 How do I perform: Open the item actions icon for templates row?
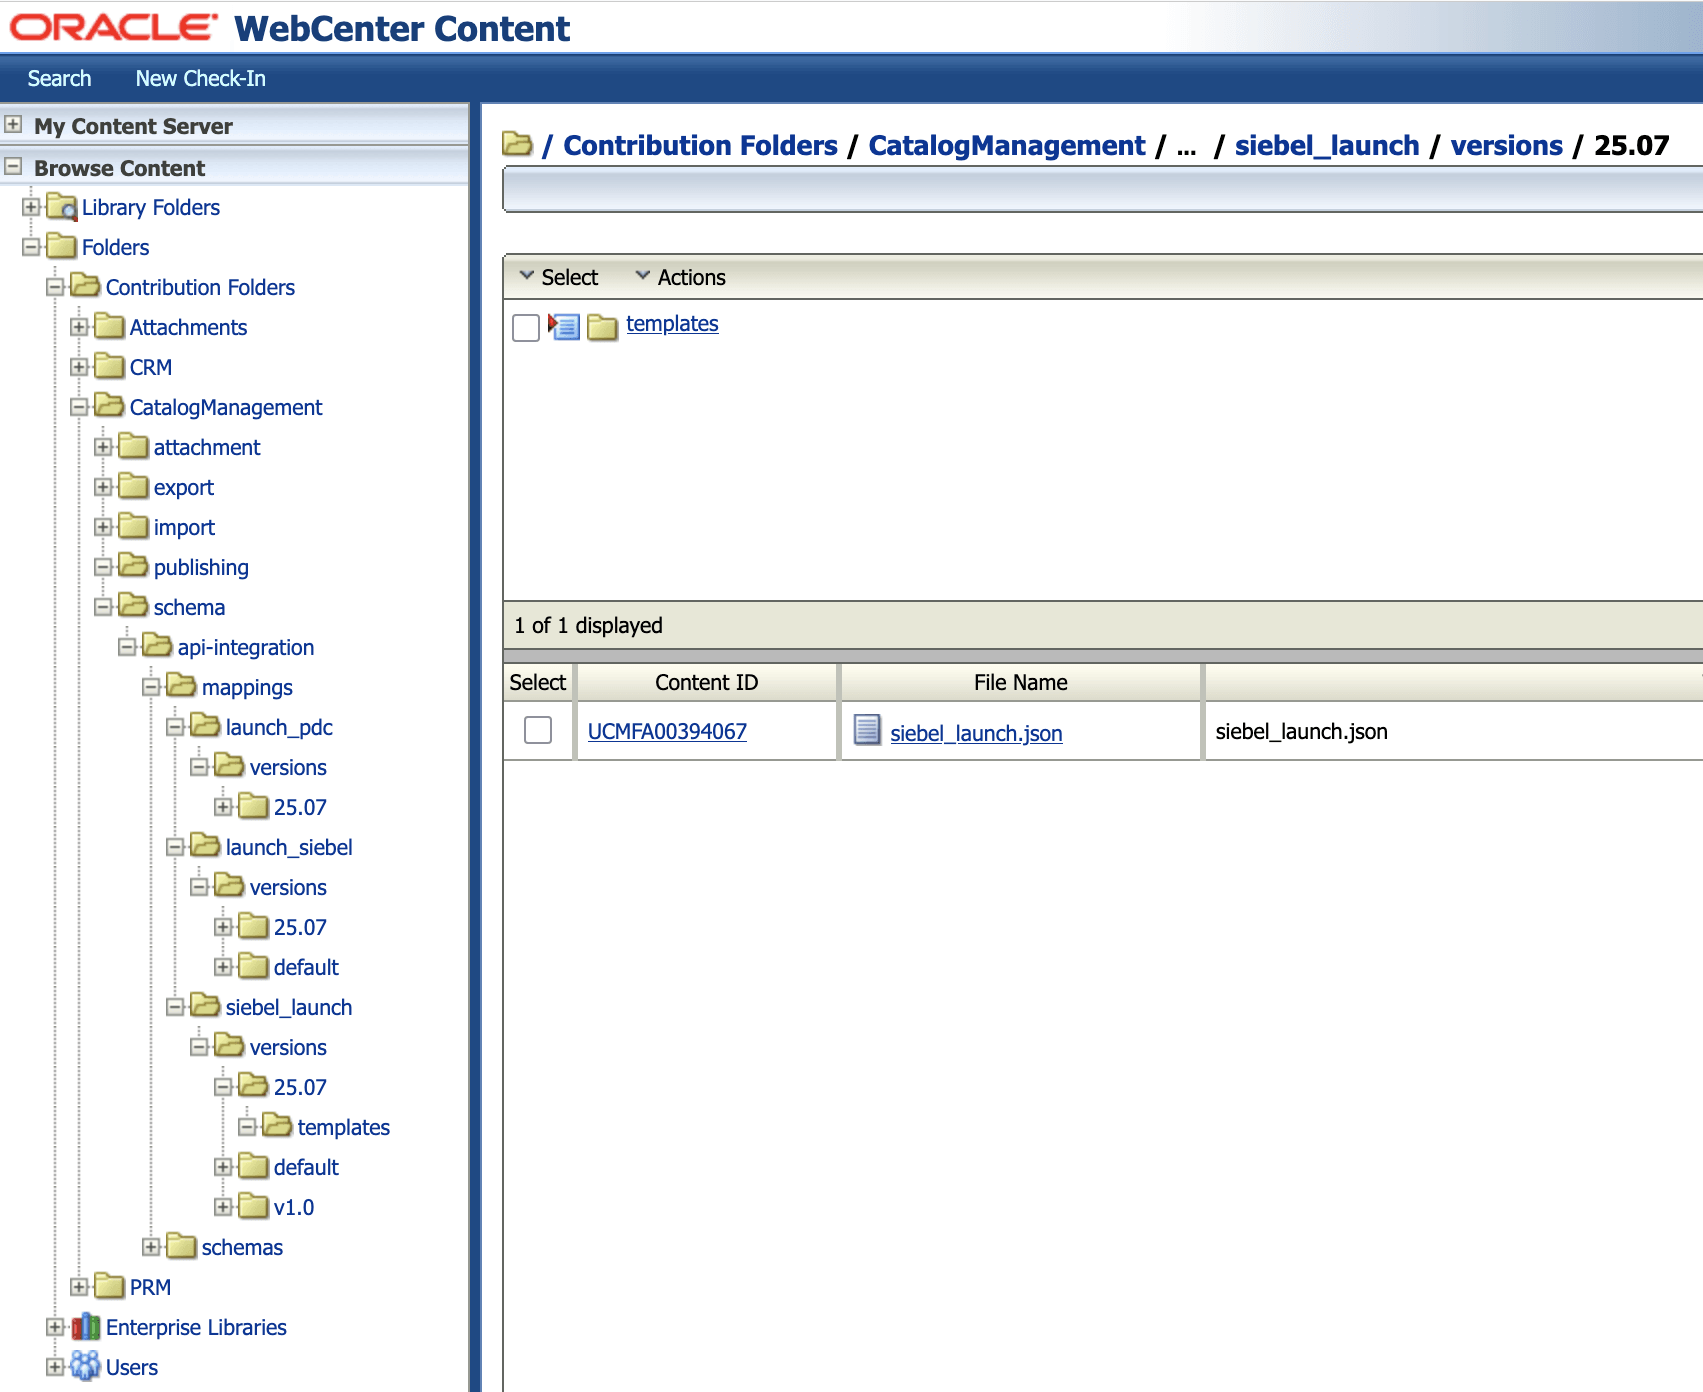click(564, 326)
